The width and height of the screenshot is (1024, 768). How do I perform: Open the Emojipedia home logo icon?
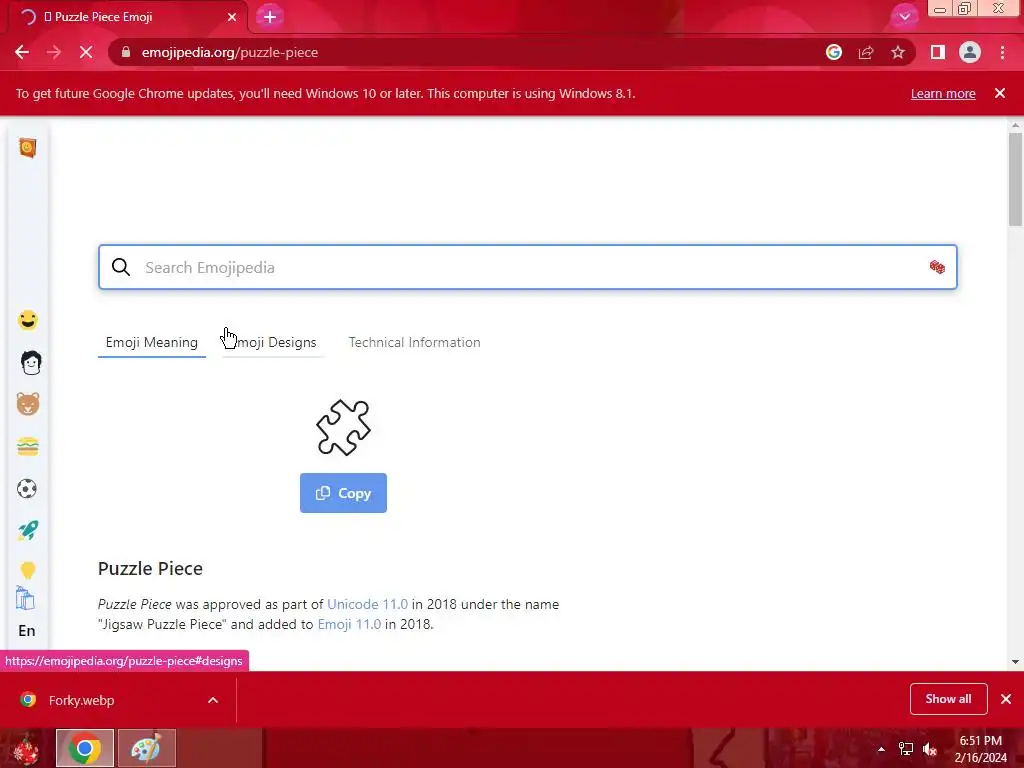coord(27,148)
